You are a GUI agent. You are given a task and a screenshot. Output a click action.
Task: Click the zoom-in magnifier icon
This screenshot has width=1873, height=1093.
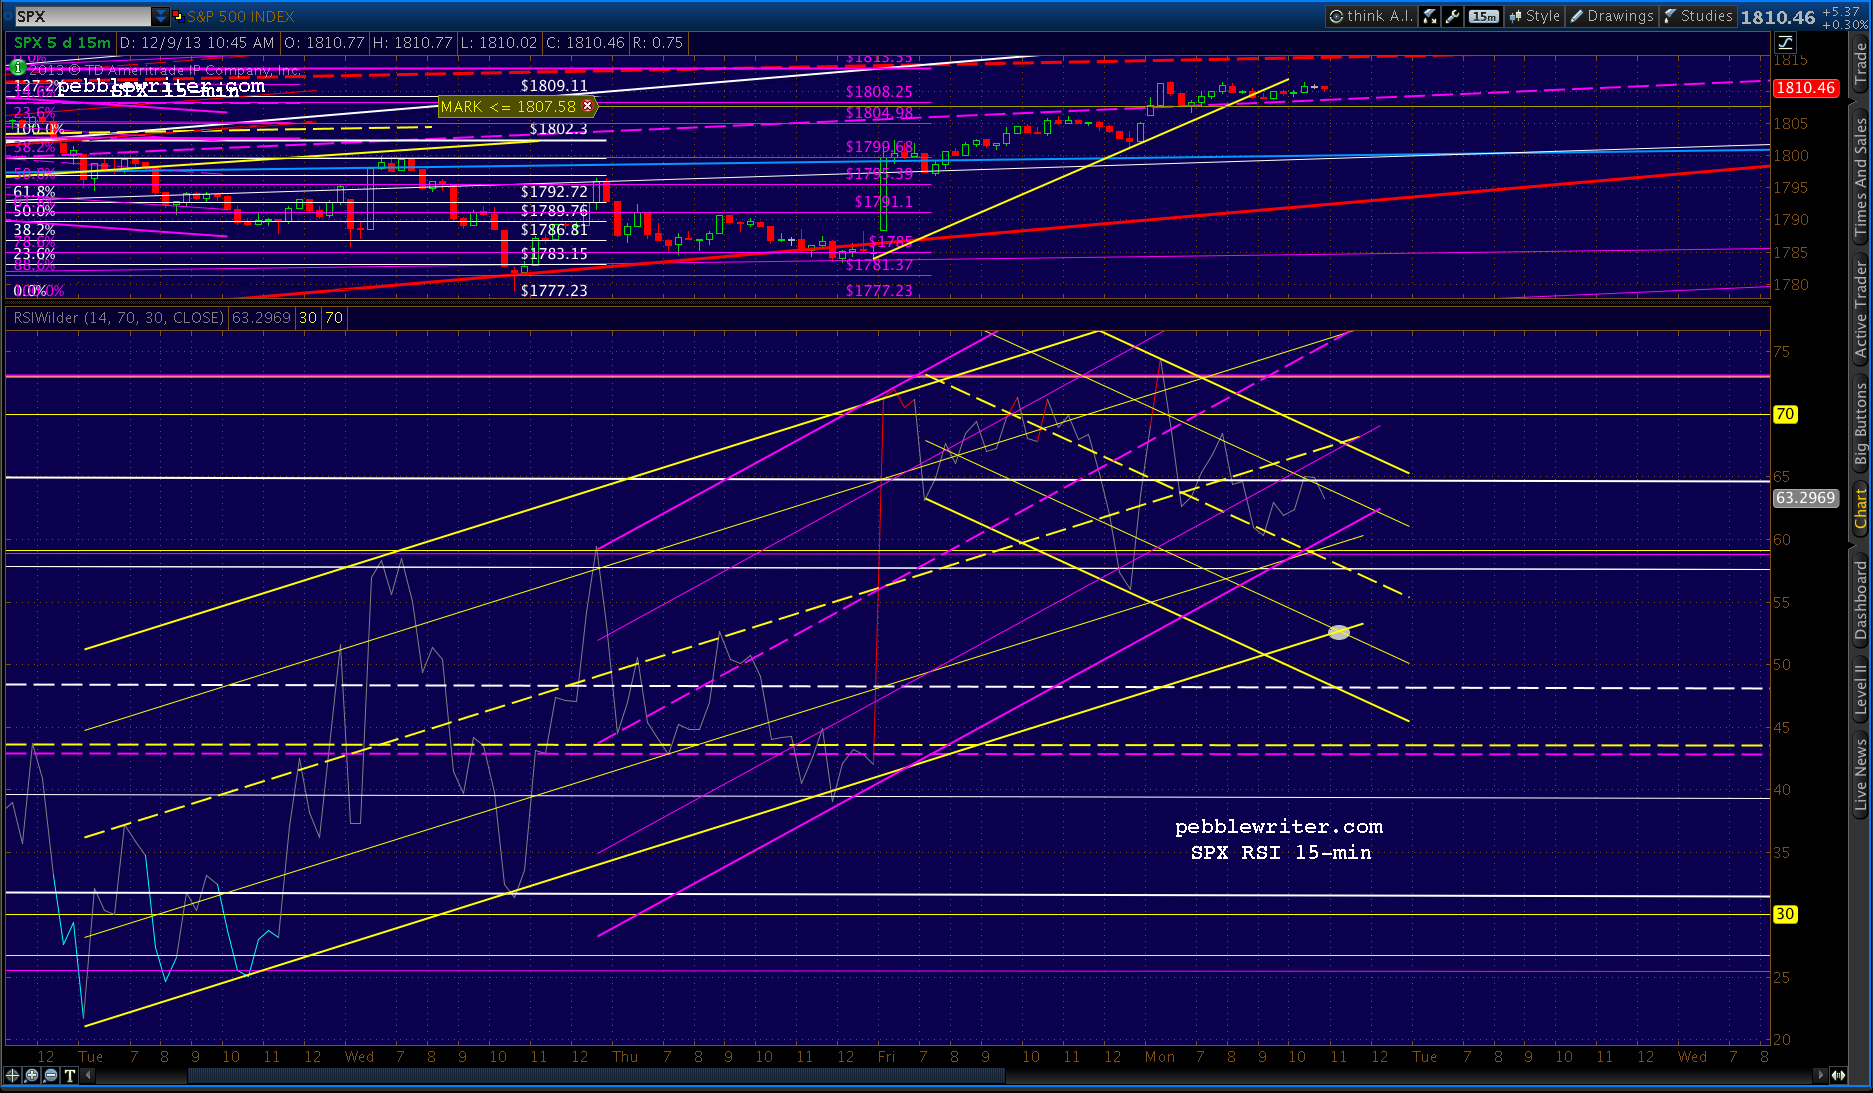pyautogui.click(x=31, y=1077)
